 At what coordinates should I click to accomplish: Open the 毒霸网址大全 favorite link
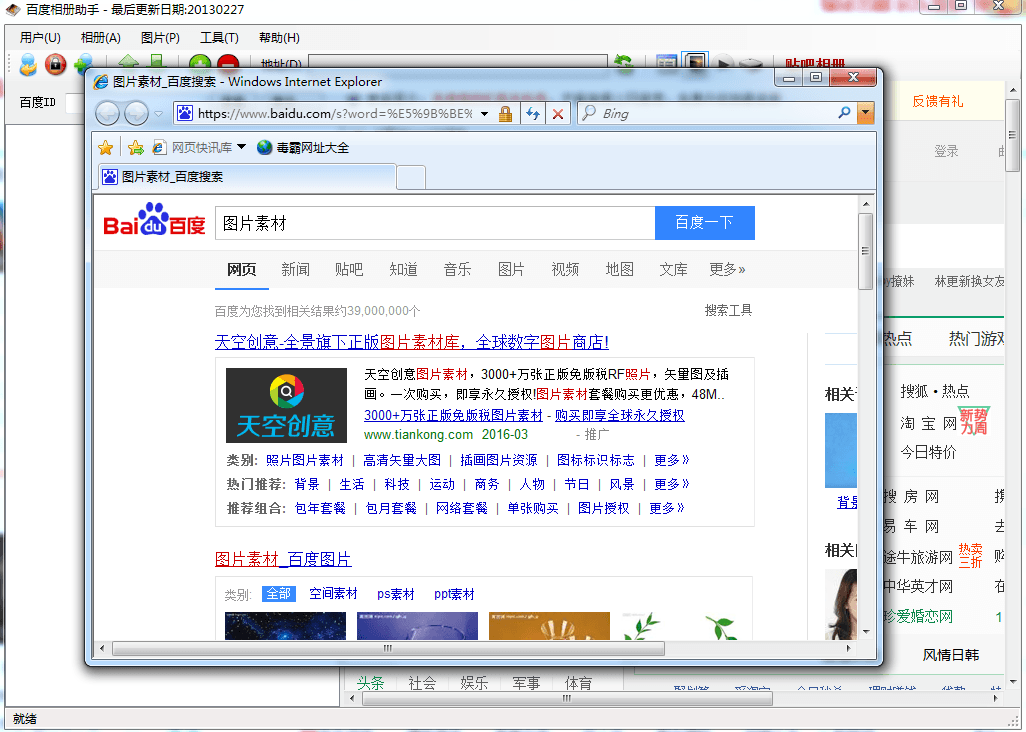[x=303, y=148]
